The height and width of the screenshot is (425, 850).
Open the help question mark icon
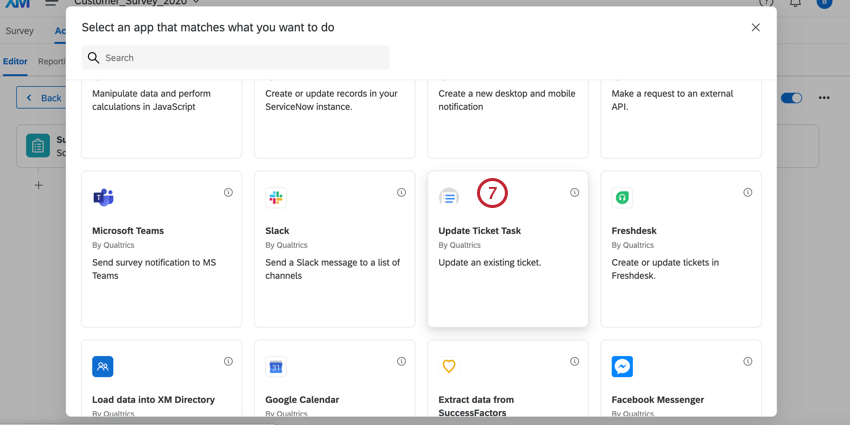[x=766, y=3]
